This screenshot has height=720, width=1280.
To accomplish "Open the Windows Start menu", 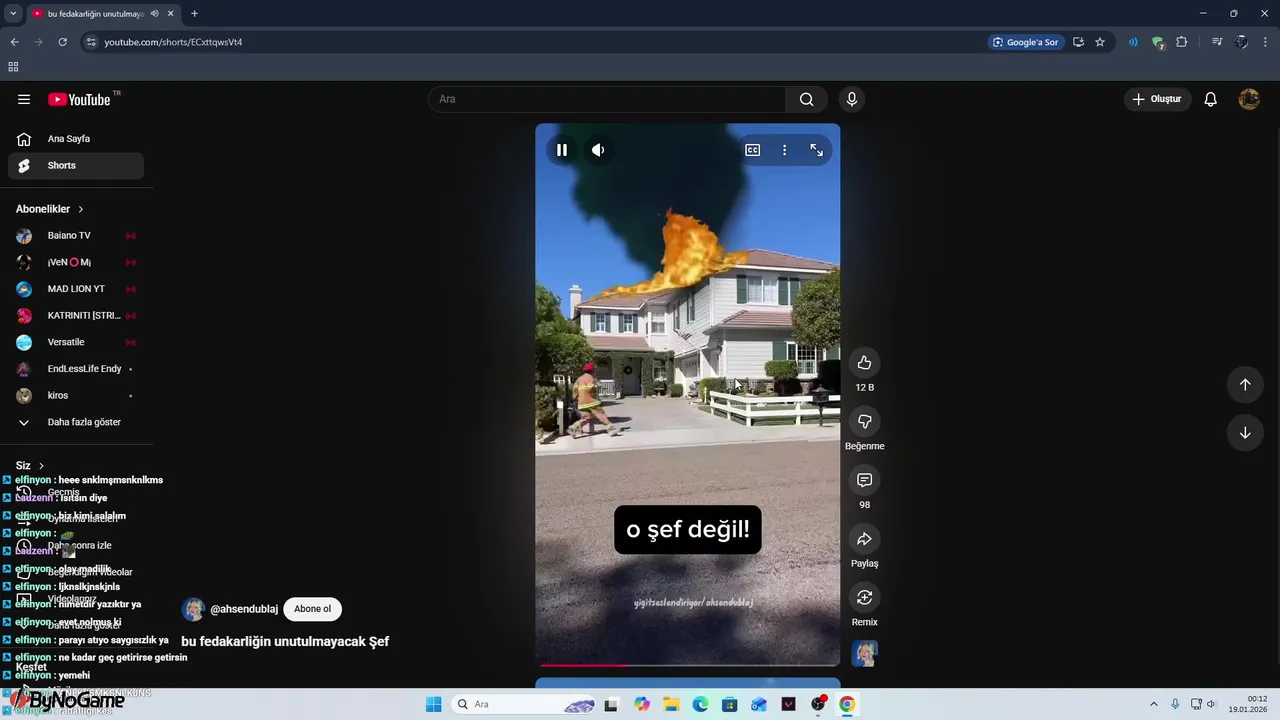I will [x=433, y=704].
